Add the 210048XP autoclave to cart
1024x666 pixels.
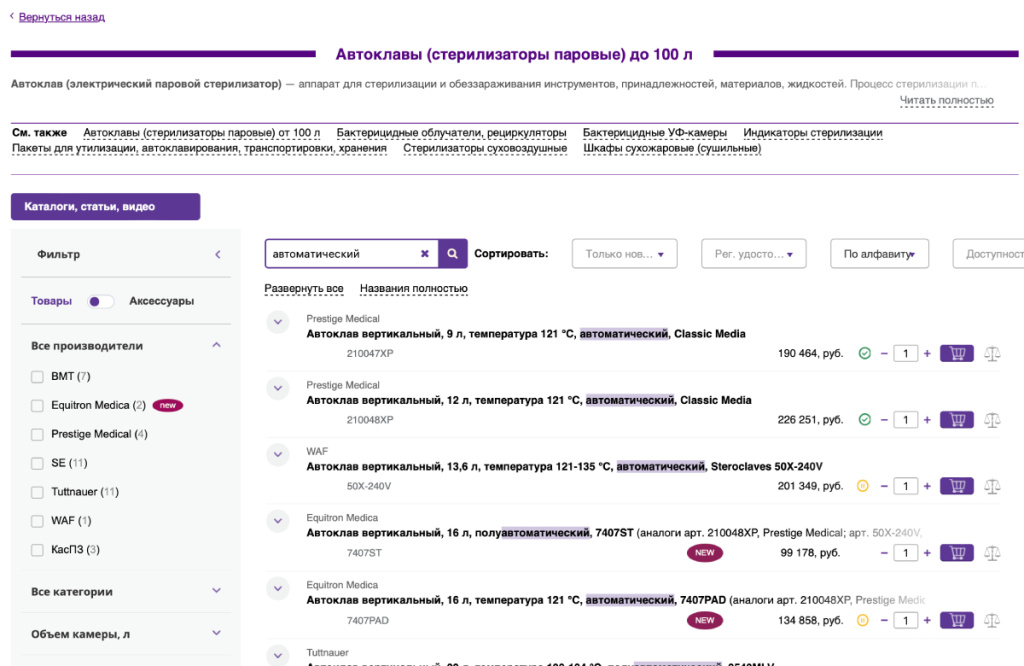coord(957,420)
